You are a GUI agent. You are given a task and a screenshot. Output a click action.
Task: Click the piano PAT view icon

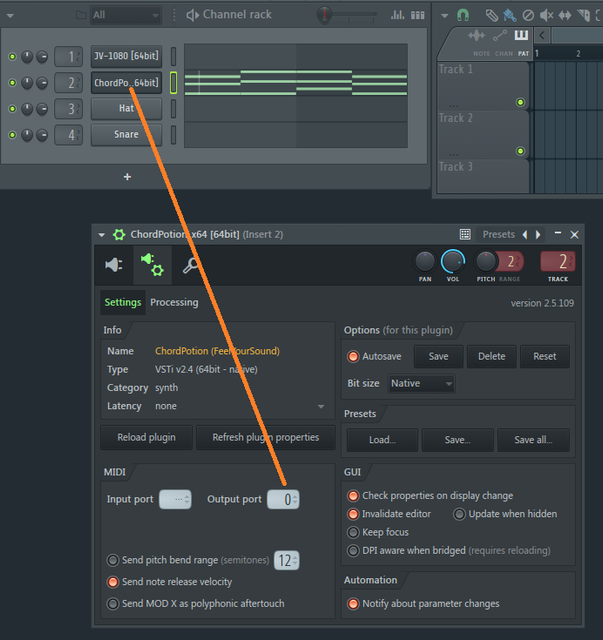[x=521, y=35]
